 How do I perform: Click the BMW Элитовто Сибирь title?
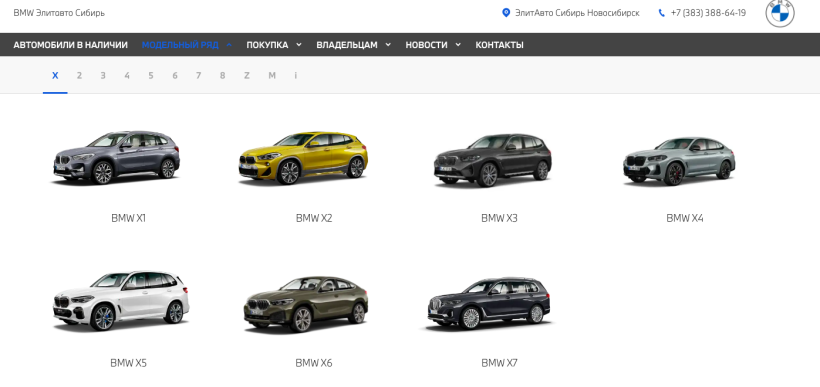[x=59, y=13]
